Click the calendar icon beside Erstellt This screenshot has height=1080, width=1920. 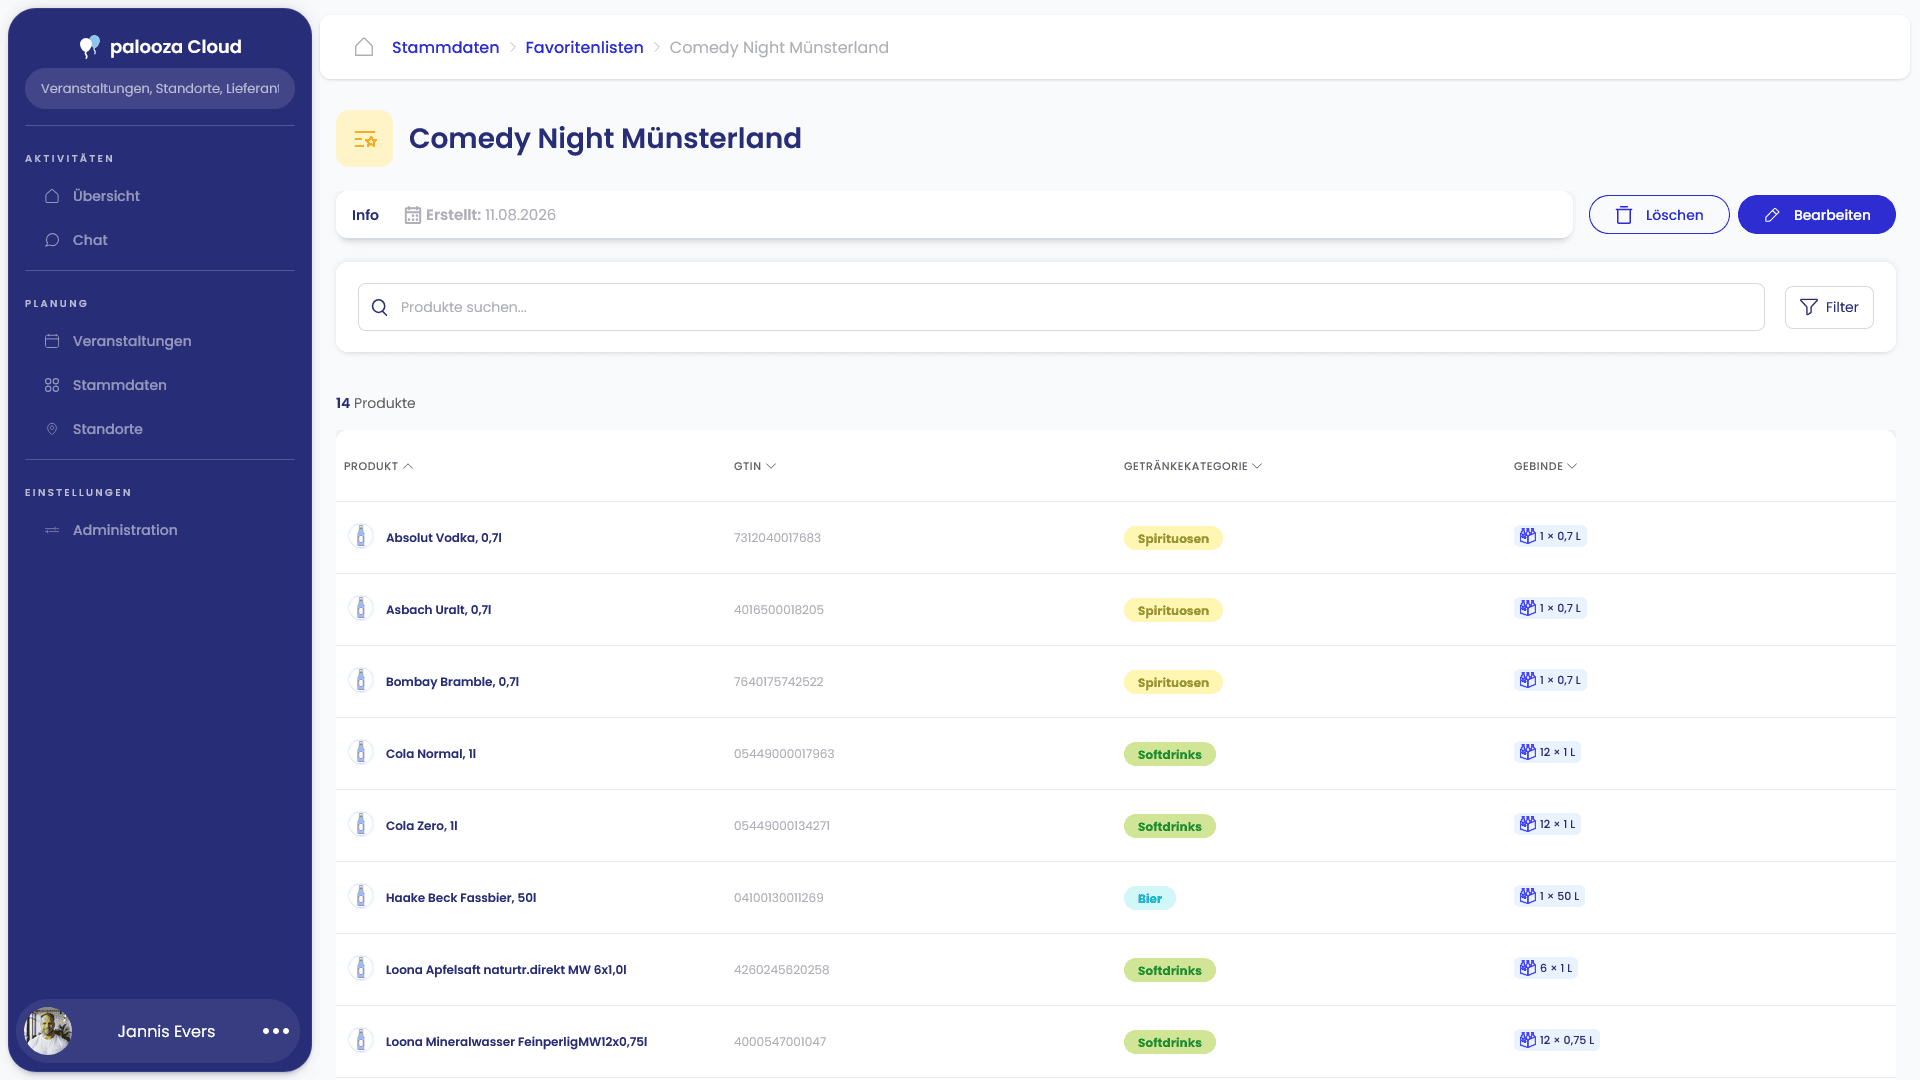[x=412, y=215]
